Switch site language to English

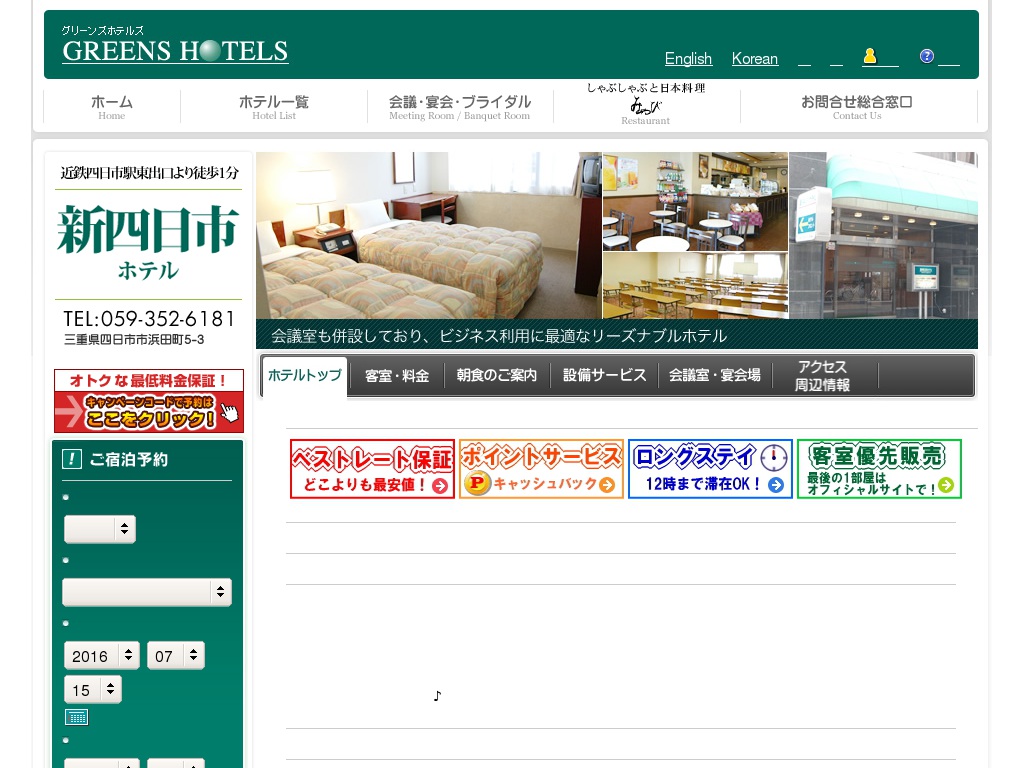point(688,59)
